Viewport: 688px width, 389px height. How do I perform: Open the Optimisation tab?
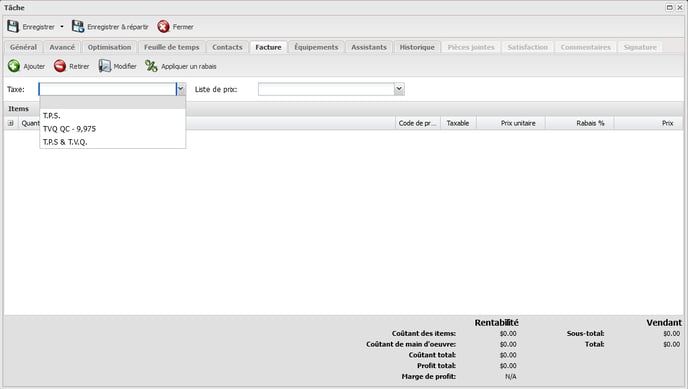(x=109, y=47)
